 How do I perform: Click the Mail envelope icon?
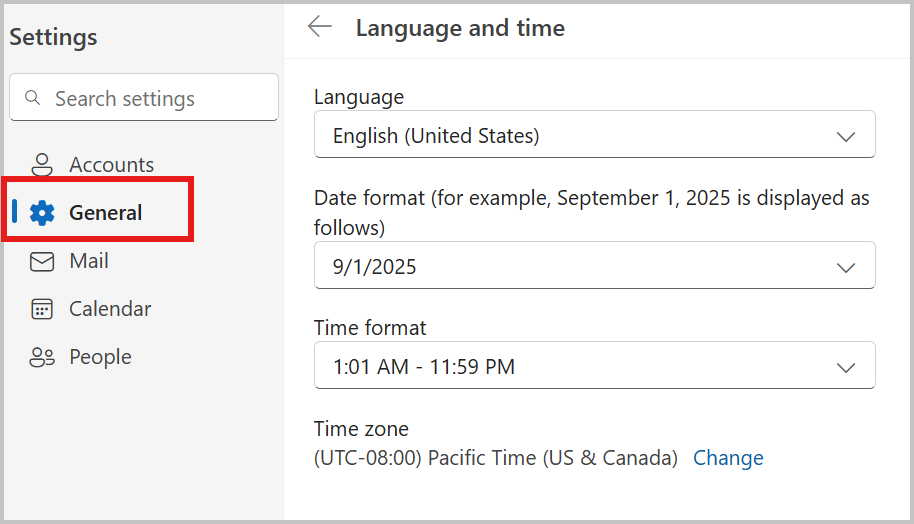[42, 261]
